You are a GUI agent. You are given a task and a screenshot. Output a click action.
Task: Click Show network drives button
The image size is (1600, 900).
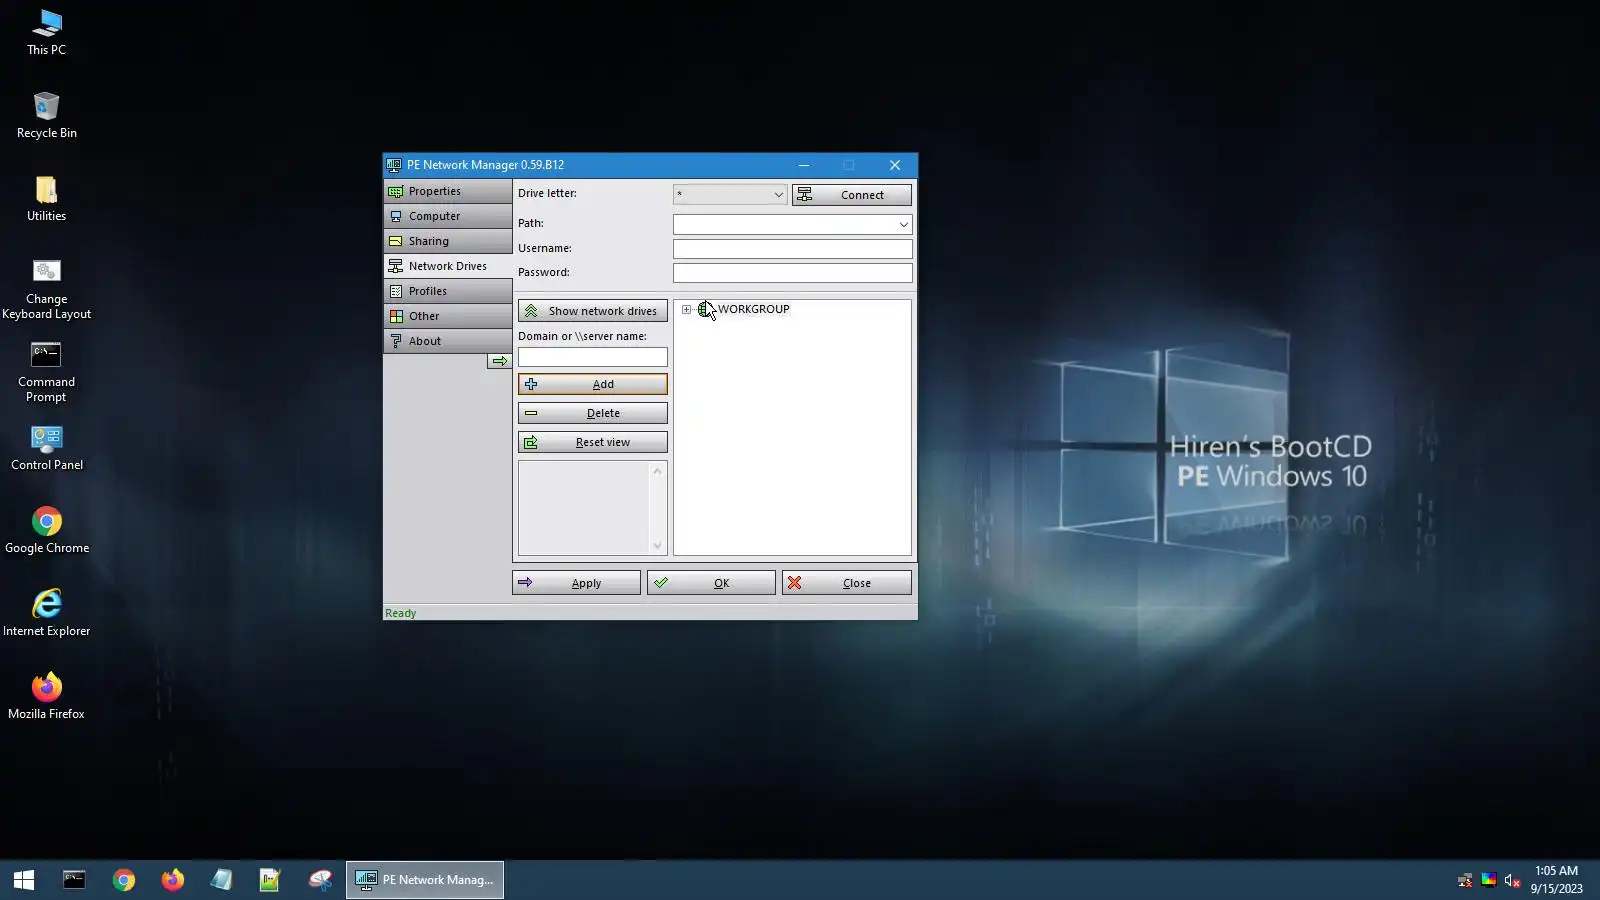point(592,311)
